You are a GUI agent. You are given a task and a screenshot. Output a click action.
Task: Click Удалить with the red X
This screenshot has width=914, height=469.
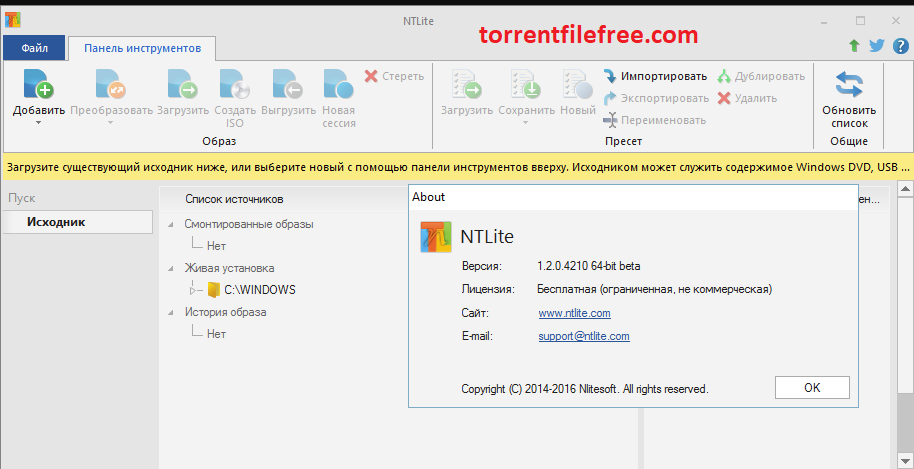point(747,98)
